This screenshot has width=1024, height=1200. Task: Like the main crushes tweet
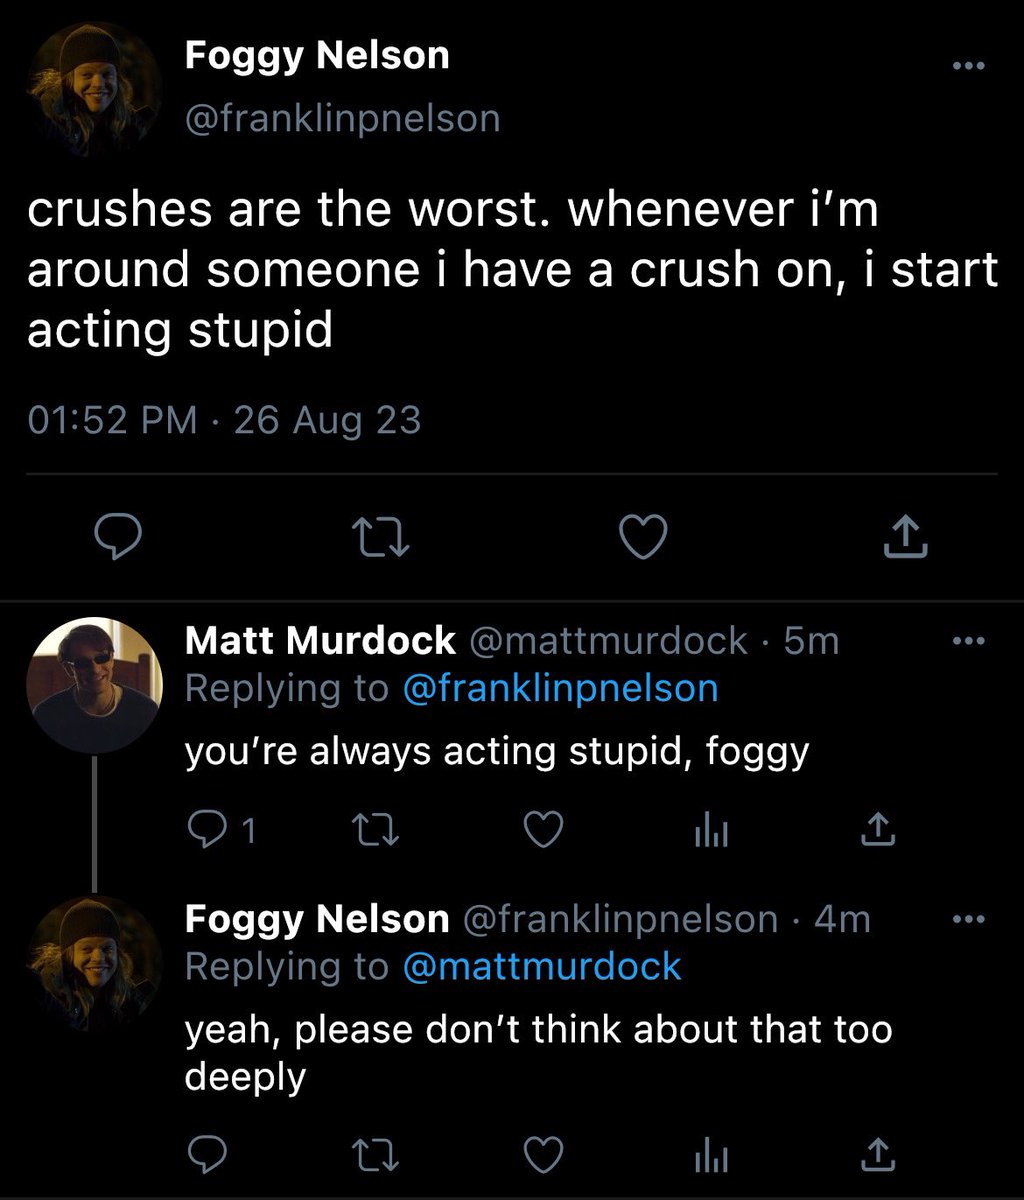643,540
